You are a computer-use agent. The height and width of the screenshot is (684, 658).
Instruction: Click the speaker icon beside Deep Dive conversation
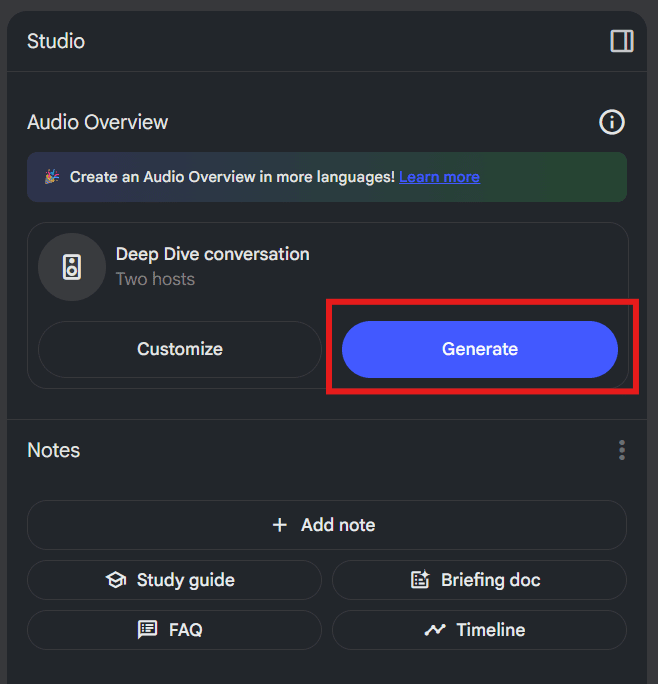pyautogui.click(x=72, y=267)
